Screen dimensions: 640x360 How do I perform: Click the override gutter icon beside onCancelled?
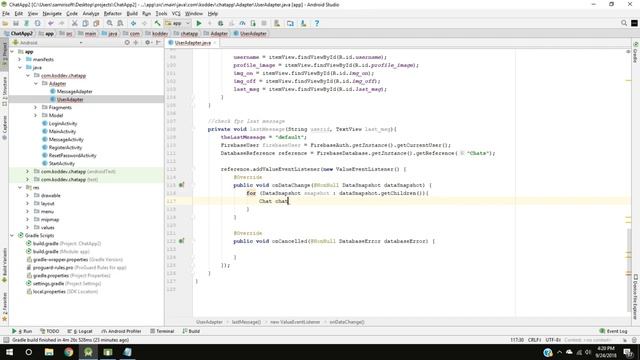tap(182, 241)
